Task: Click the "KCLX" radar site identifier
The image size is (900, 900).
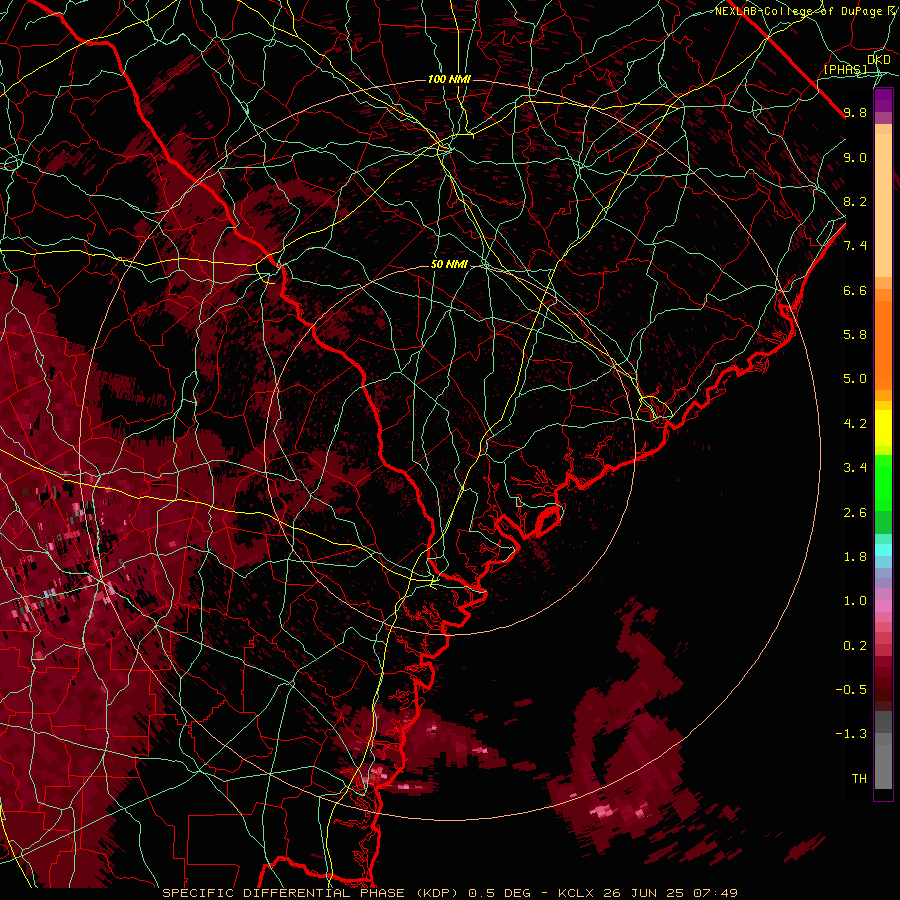Action: (577, 893)
